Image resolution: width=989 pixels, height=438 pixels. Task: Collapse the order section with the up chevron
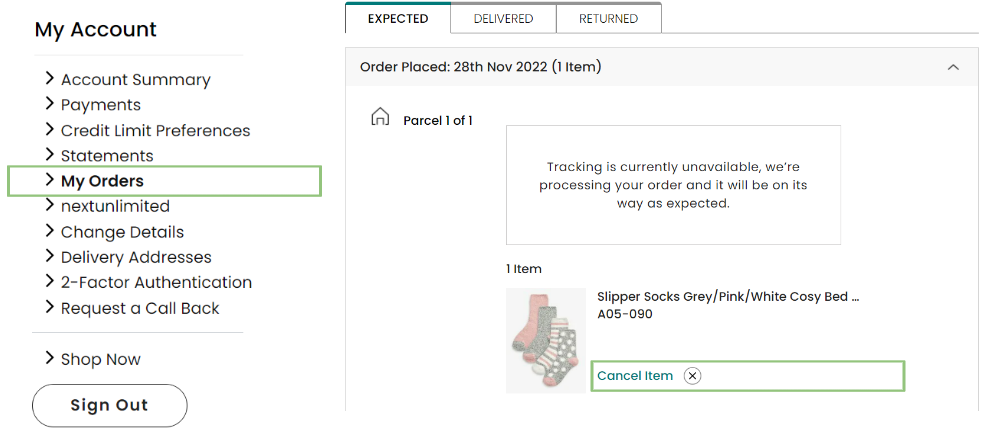point(953,67)
